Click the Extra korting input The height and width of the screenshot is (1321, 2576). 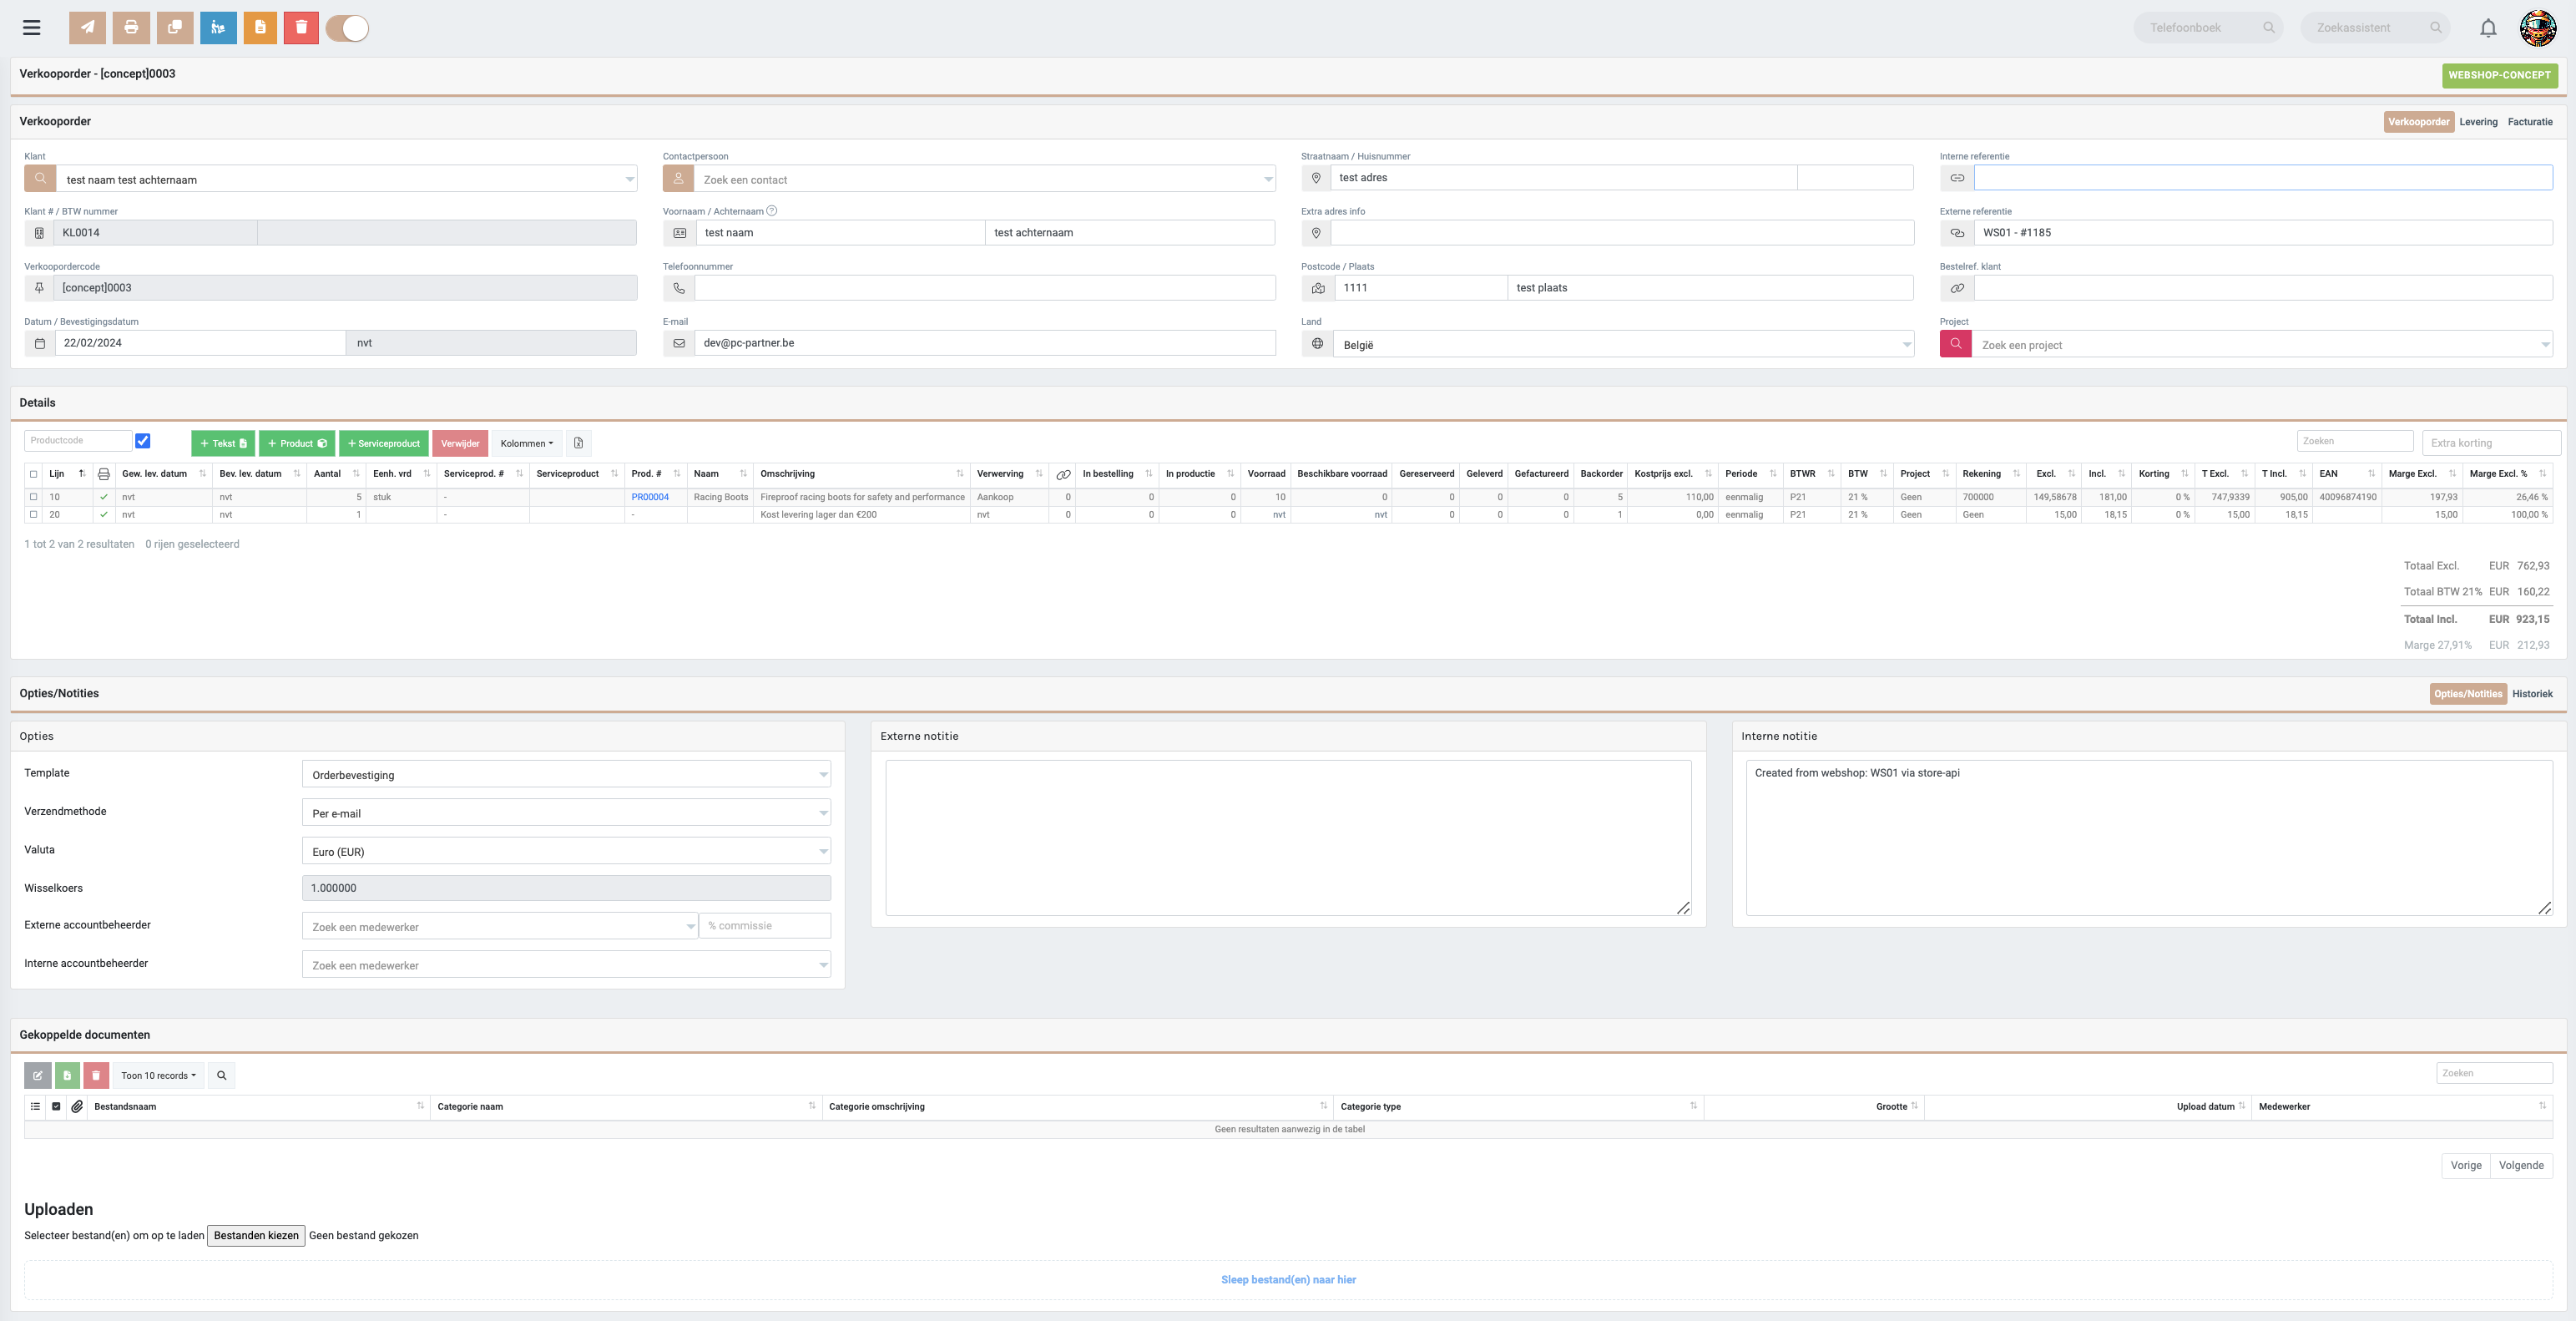(x=2491, y=443)
